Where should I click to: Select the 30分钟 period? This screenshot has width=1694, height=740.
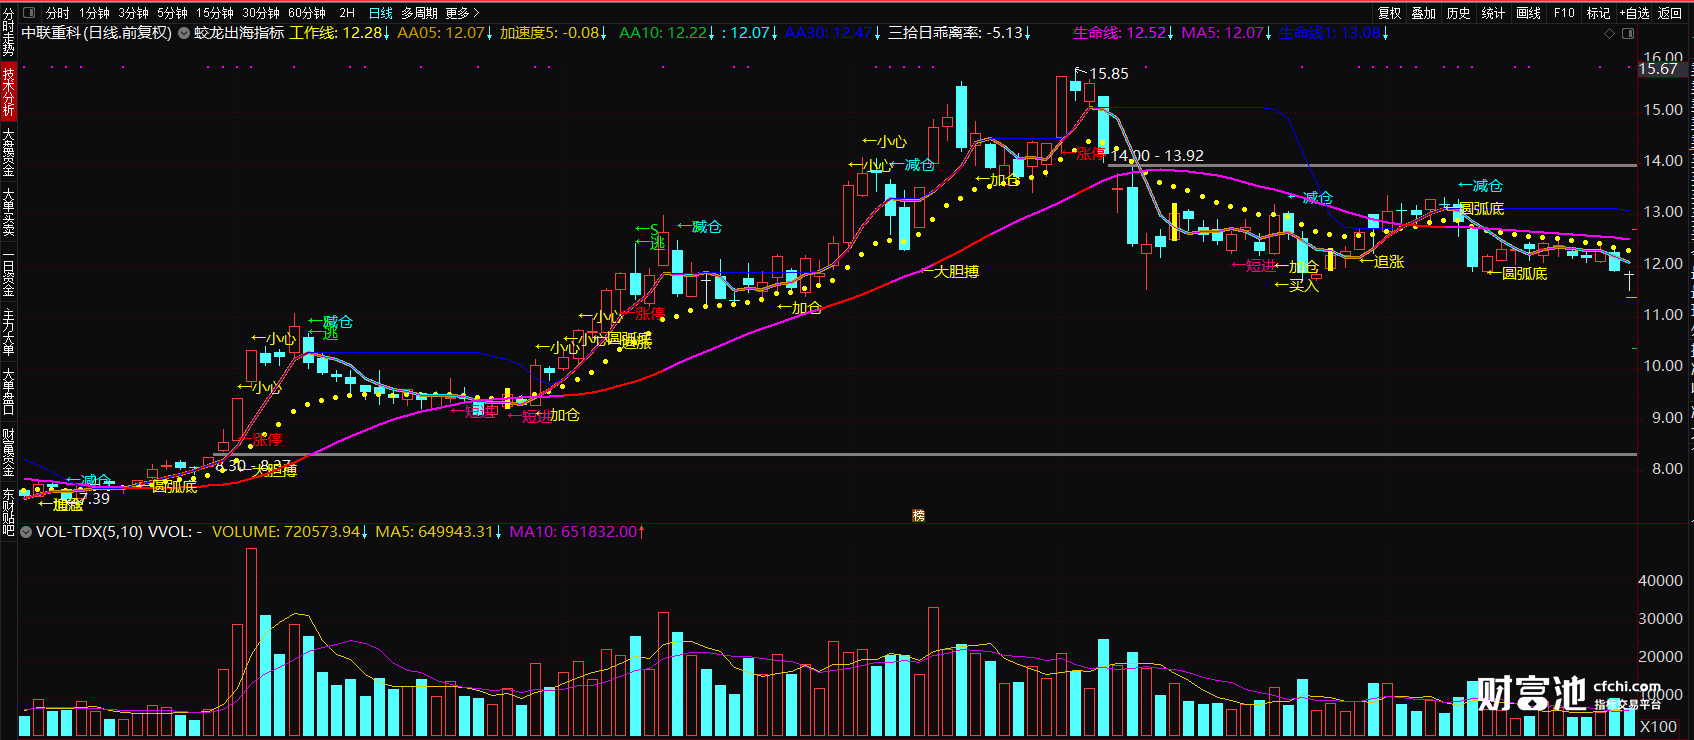260,13
